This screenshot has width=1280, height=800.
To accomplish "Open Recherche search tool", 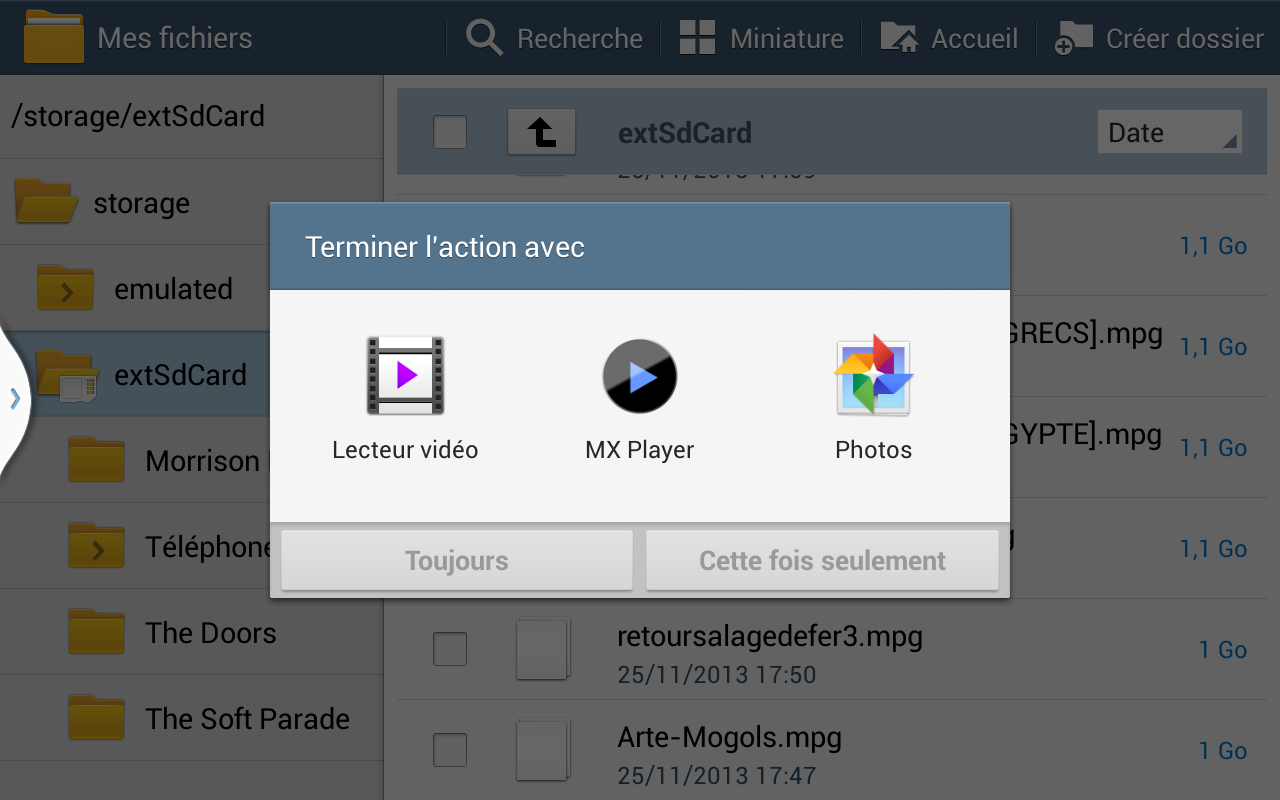I will tap(555, 38).
